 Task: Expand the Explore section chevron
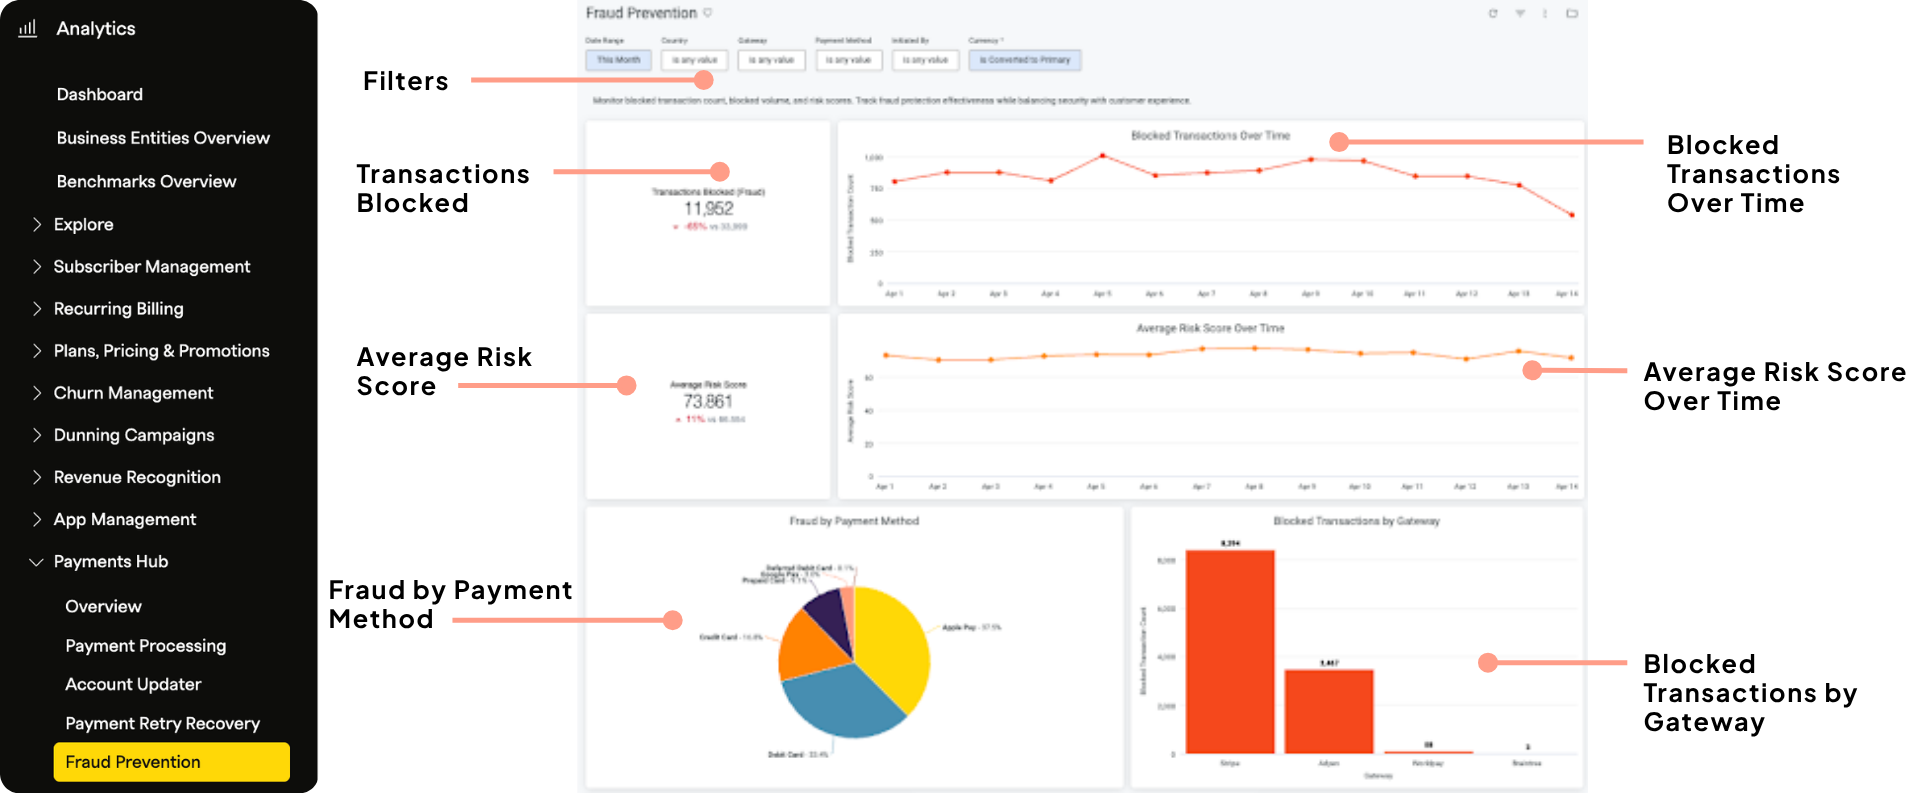pyautogui.click(x=37, y=224)
